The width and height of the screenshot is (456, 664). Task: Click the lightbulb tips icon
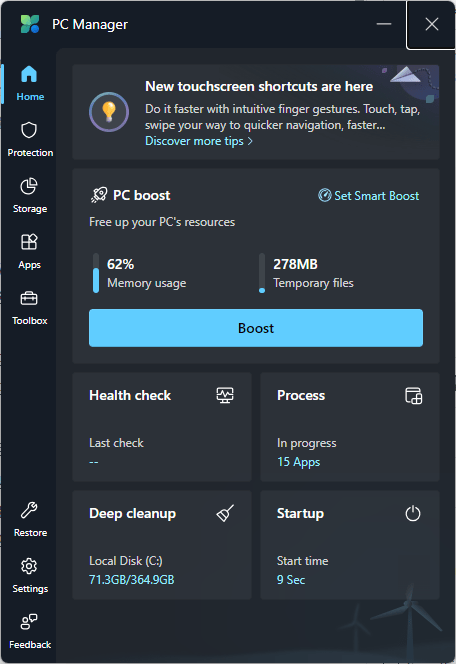tap(109, 112)
